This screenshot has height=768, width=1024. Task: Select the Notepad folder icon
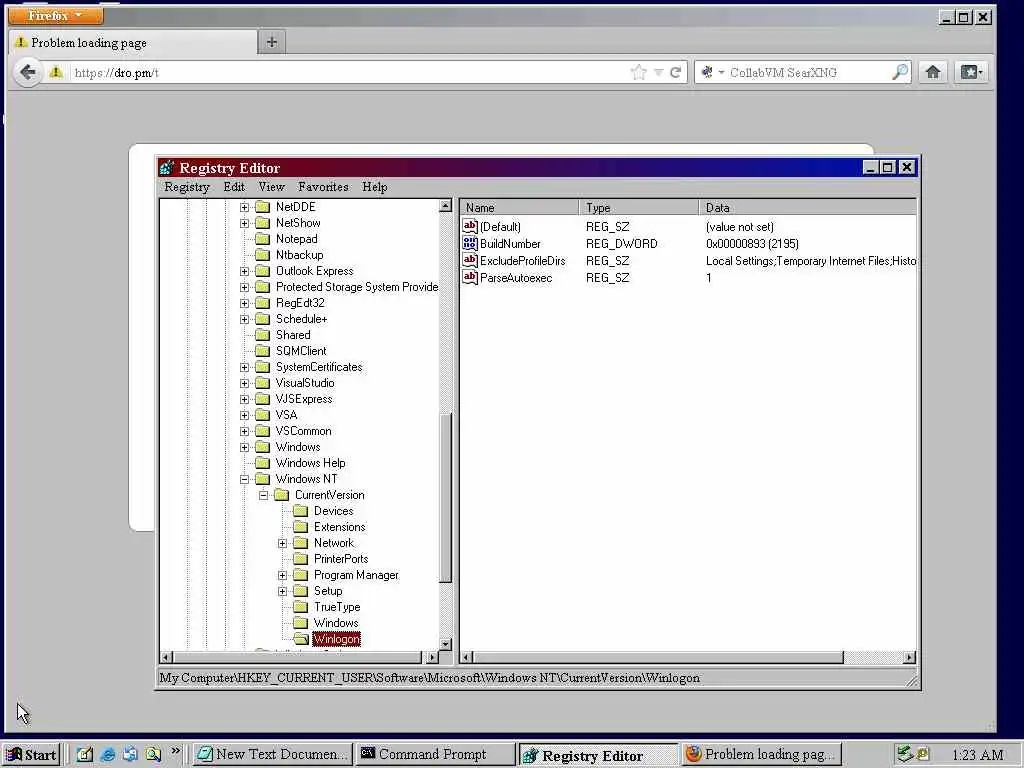click(x=263, y=239)
